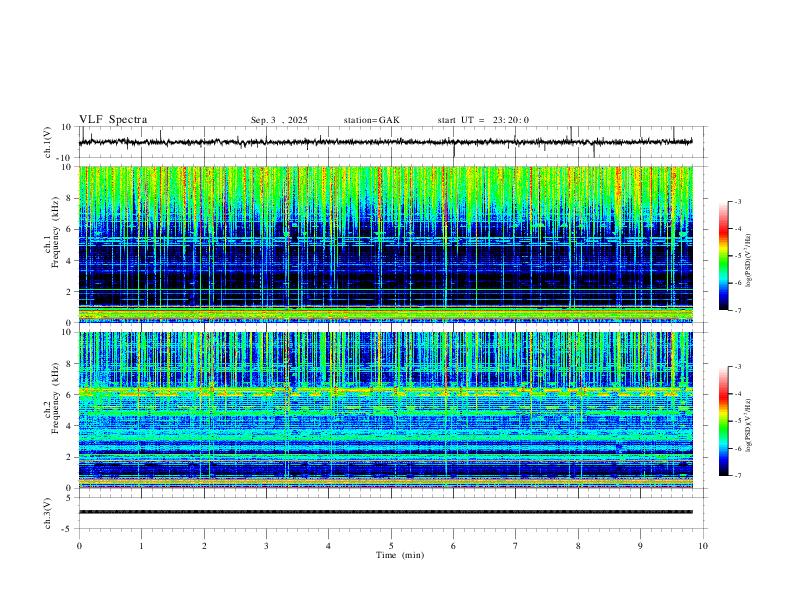This screenshot has height=612, width=792.
Task: Click the ch.1 colorbar label 'log(PSD) (V²/Hz)'
Action: 749,260
